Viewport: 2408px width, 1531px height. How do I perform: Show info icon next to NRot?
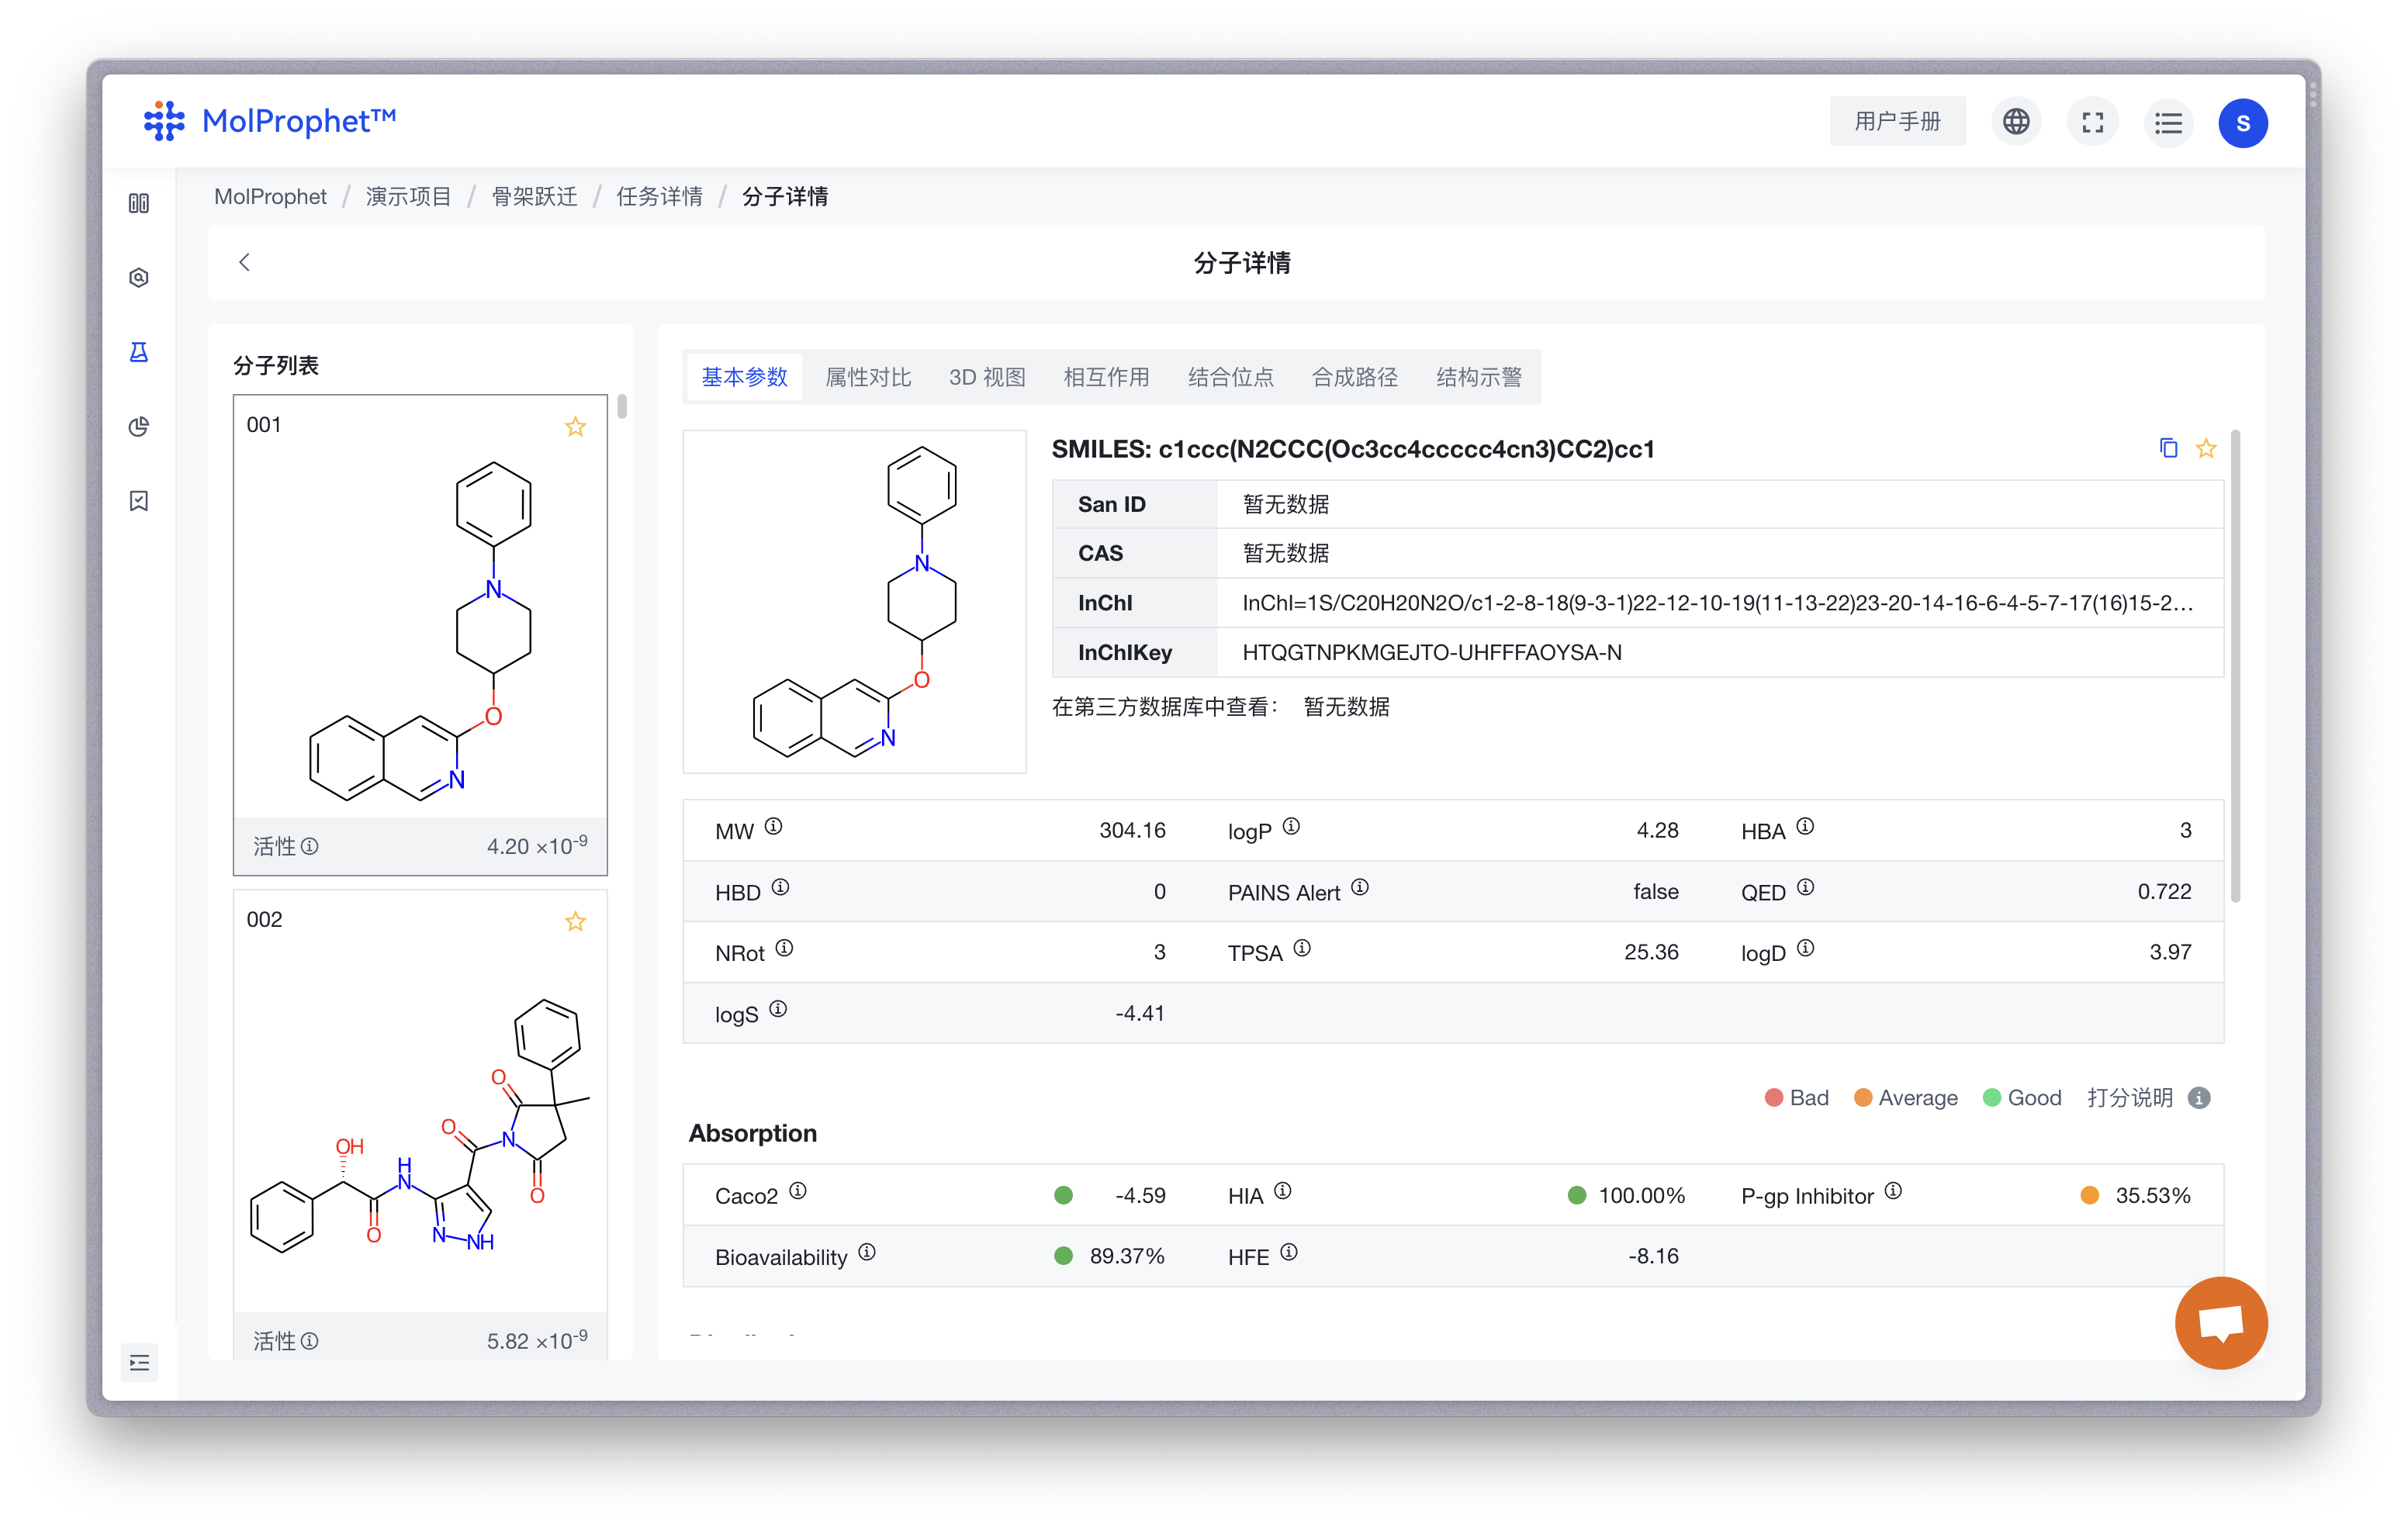point(784,949)
